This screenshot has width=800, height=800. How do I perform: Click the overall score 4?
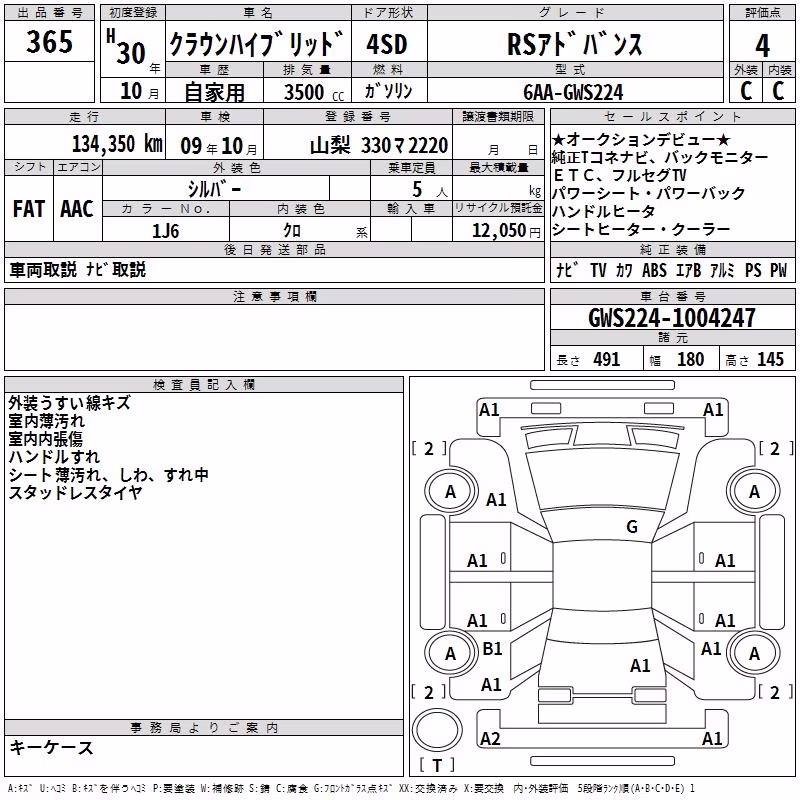click(762, 46)
